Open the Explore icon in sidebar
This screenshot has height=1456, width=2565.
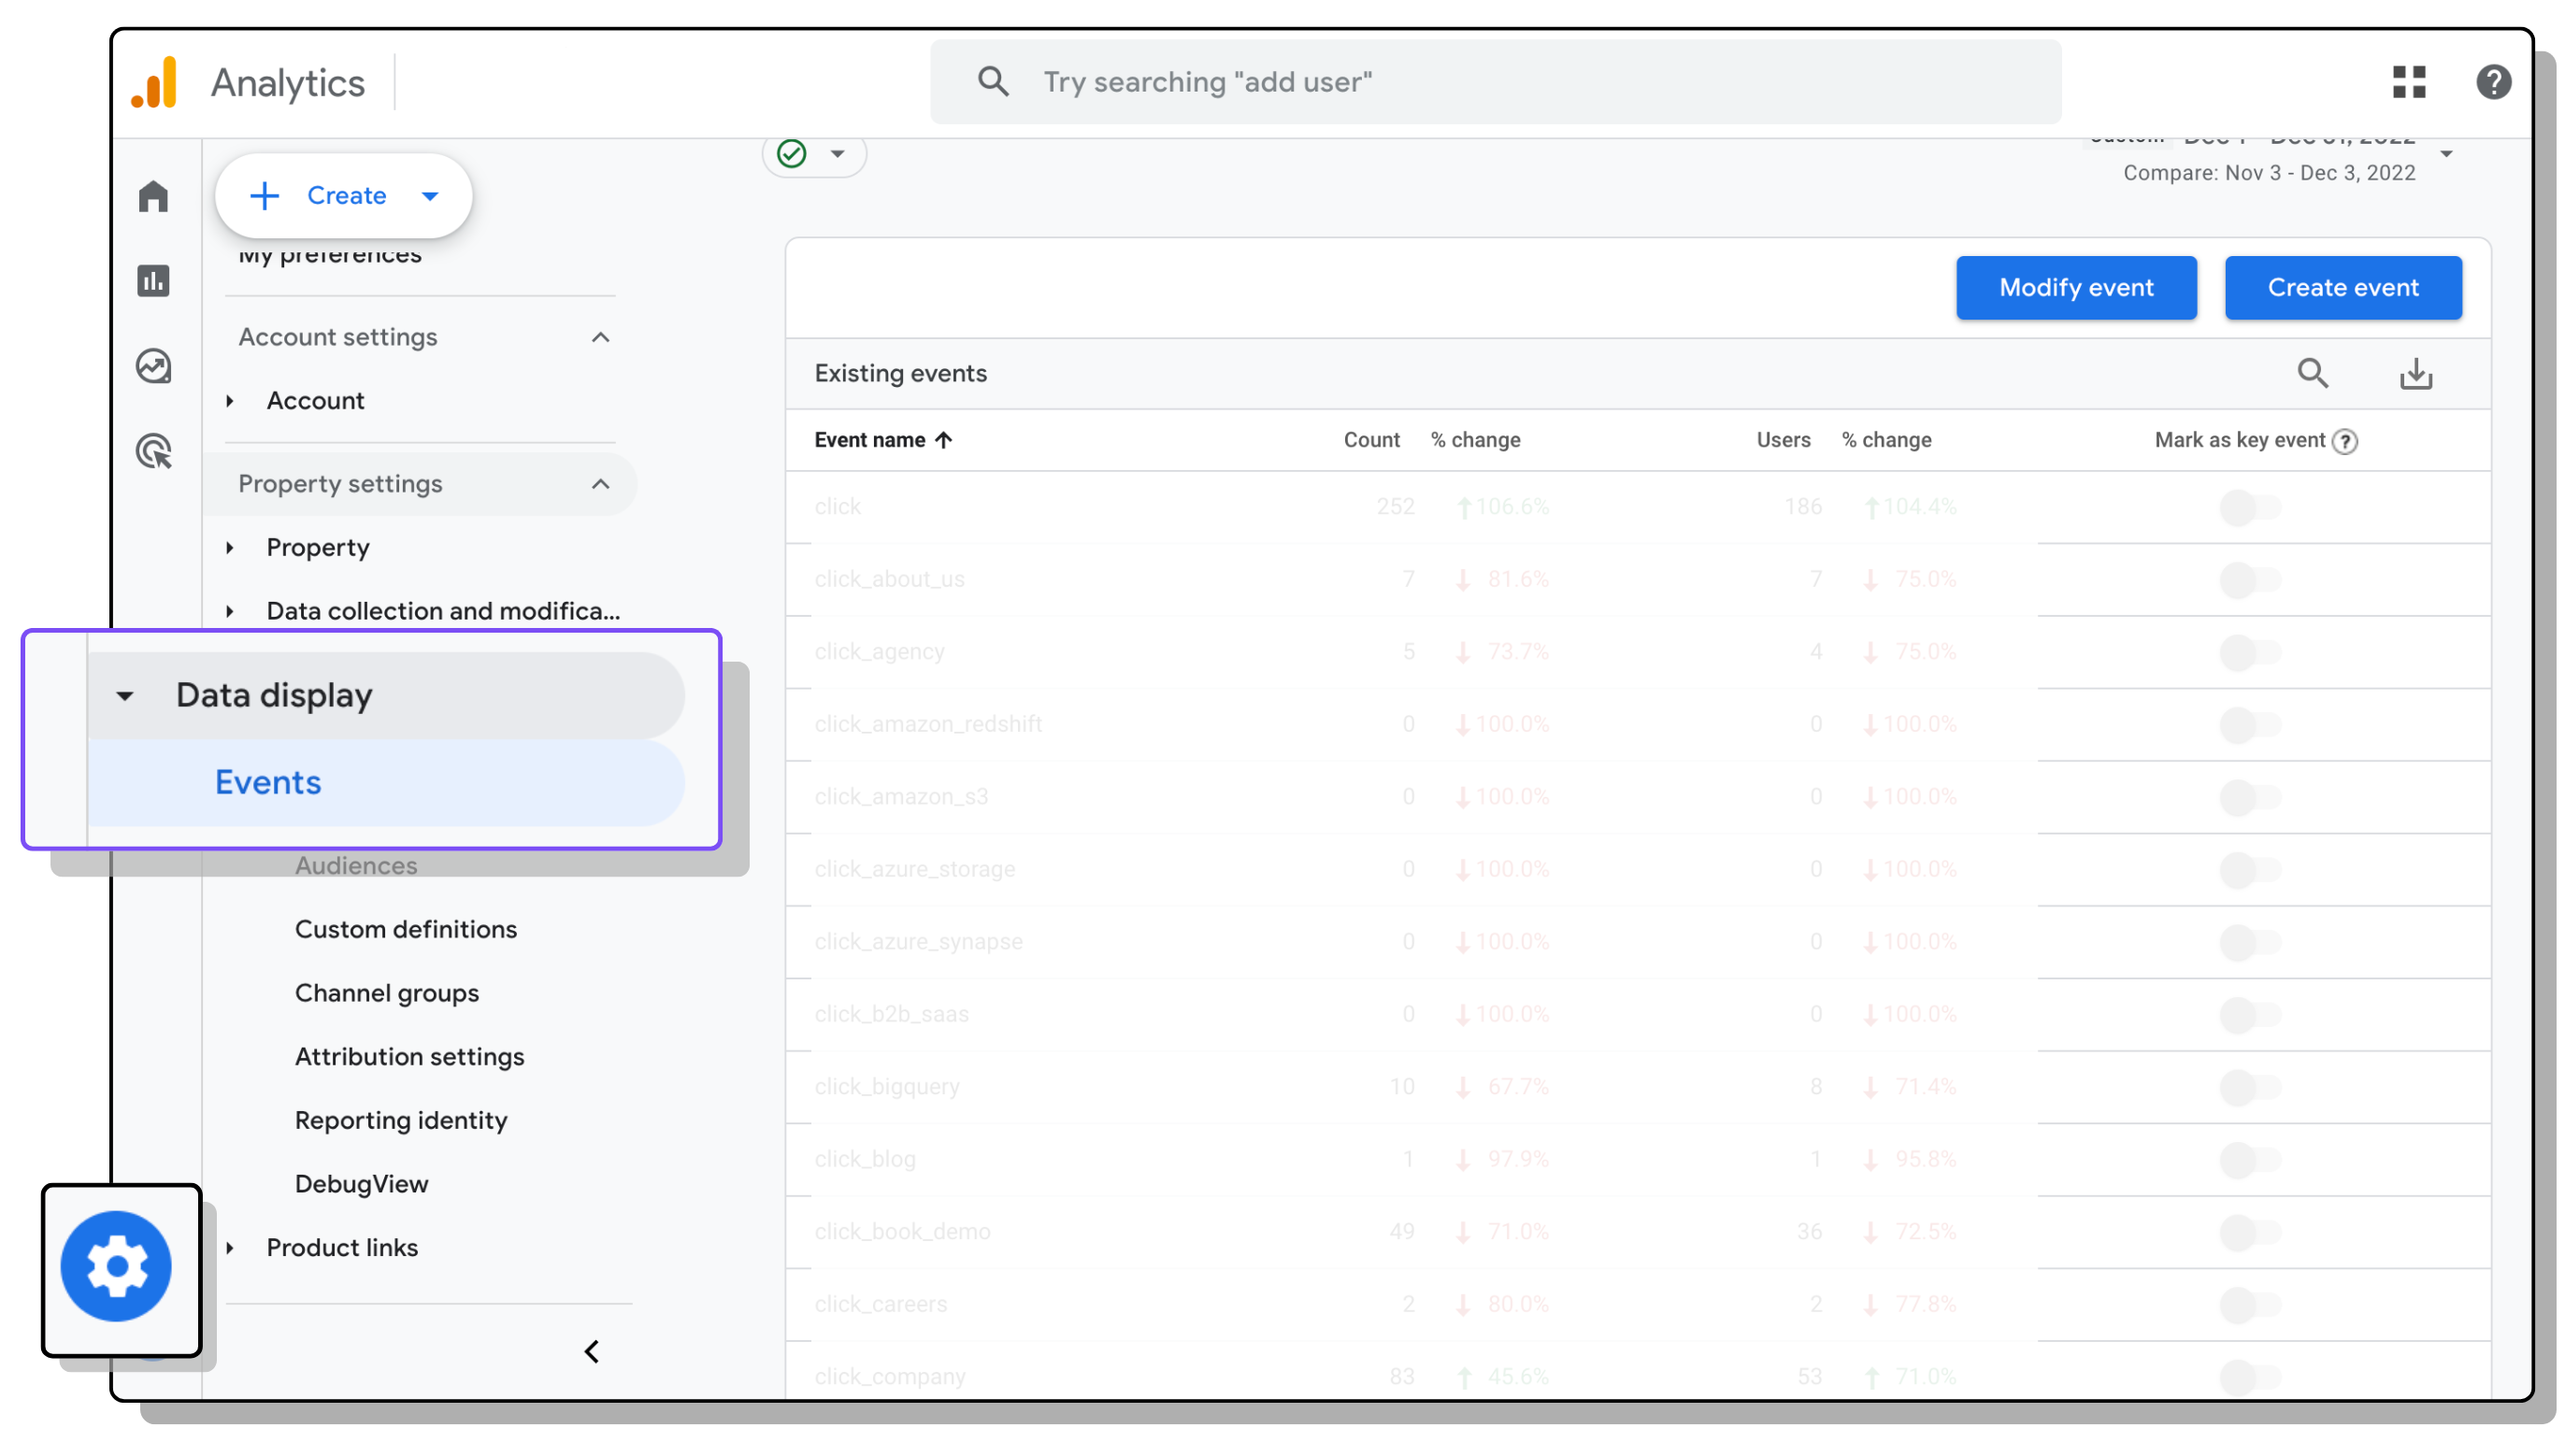153,366
